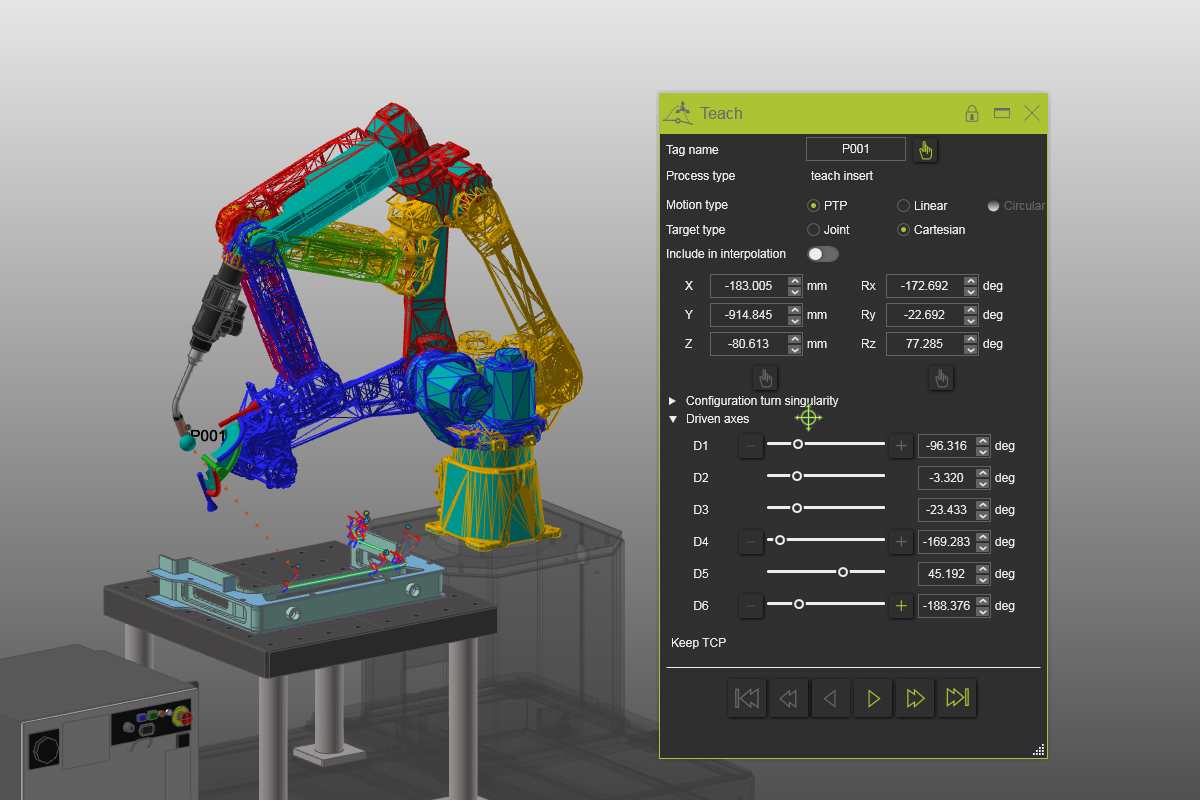Click the Tag name field P001
The height and width of the screenshot is (800, 1200).
tap(856, 150)
